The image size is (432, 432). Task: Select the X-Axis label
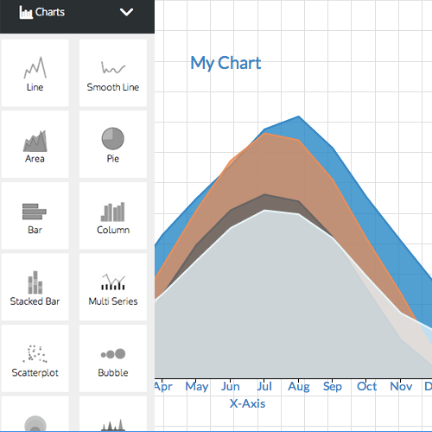point(247,404)
